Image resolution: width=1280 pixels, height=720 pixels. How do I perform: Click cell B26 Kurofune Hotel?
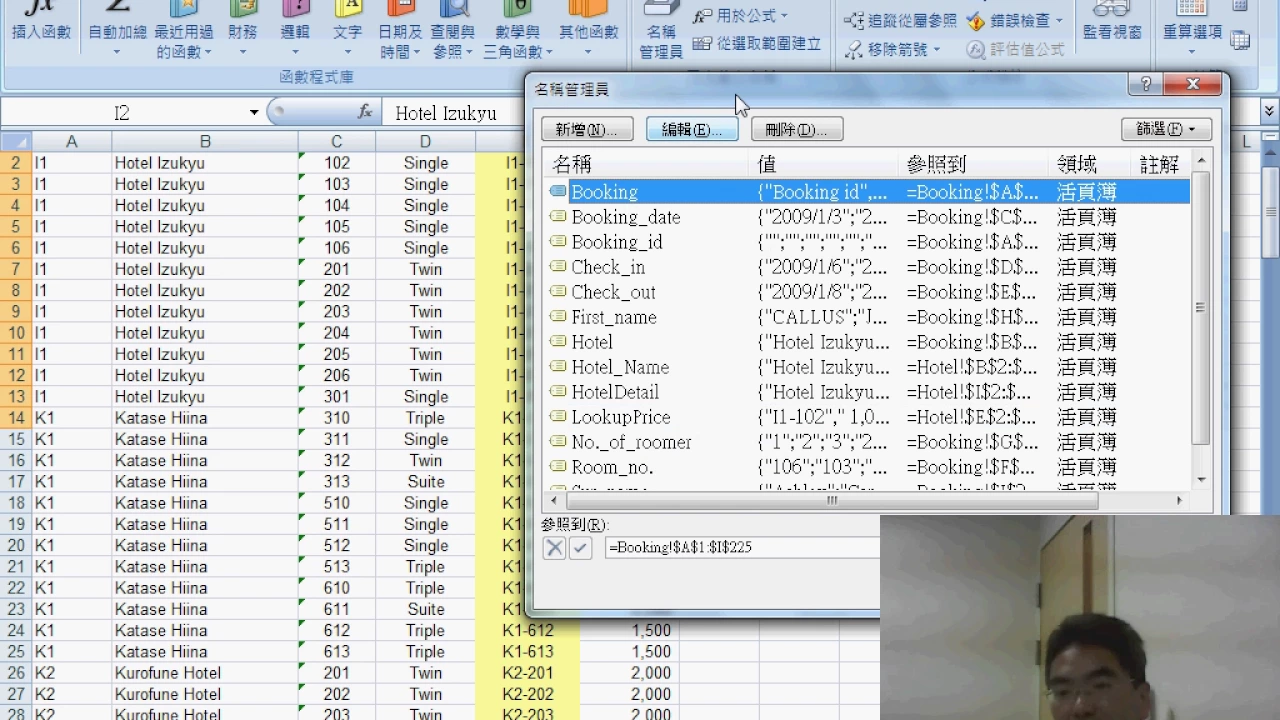(x=205, y=673)
